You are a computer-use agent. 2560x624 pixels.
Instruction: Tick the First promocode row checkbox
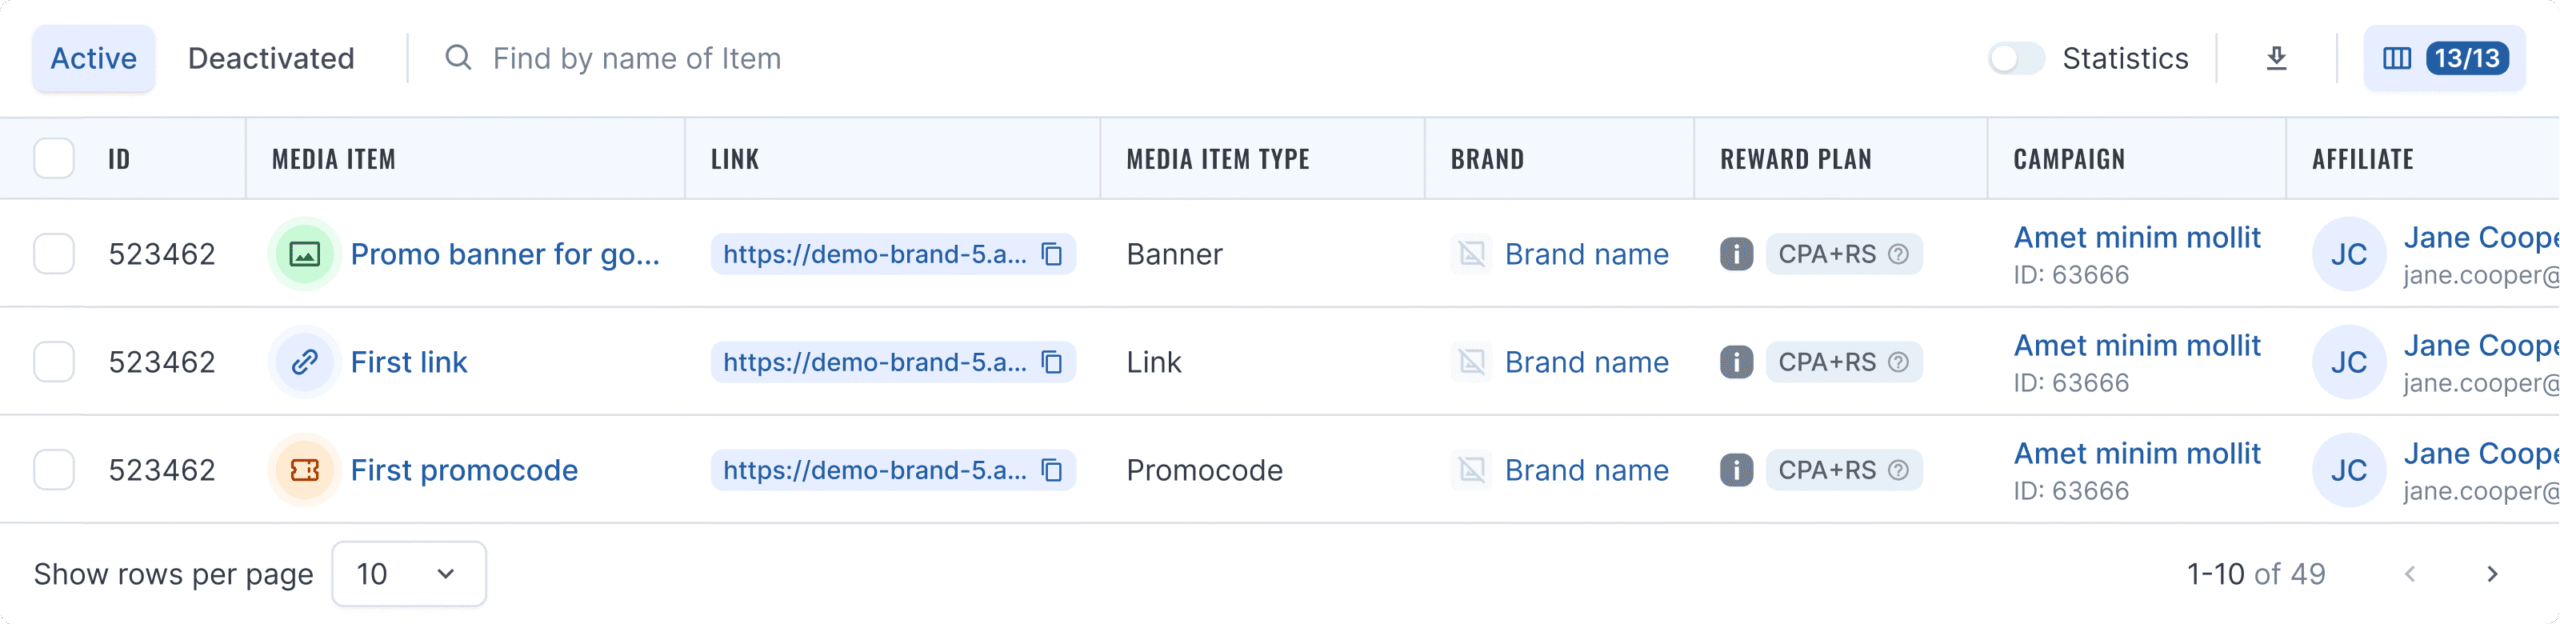tap(54, 470)
